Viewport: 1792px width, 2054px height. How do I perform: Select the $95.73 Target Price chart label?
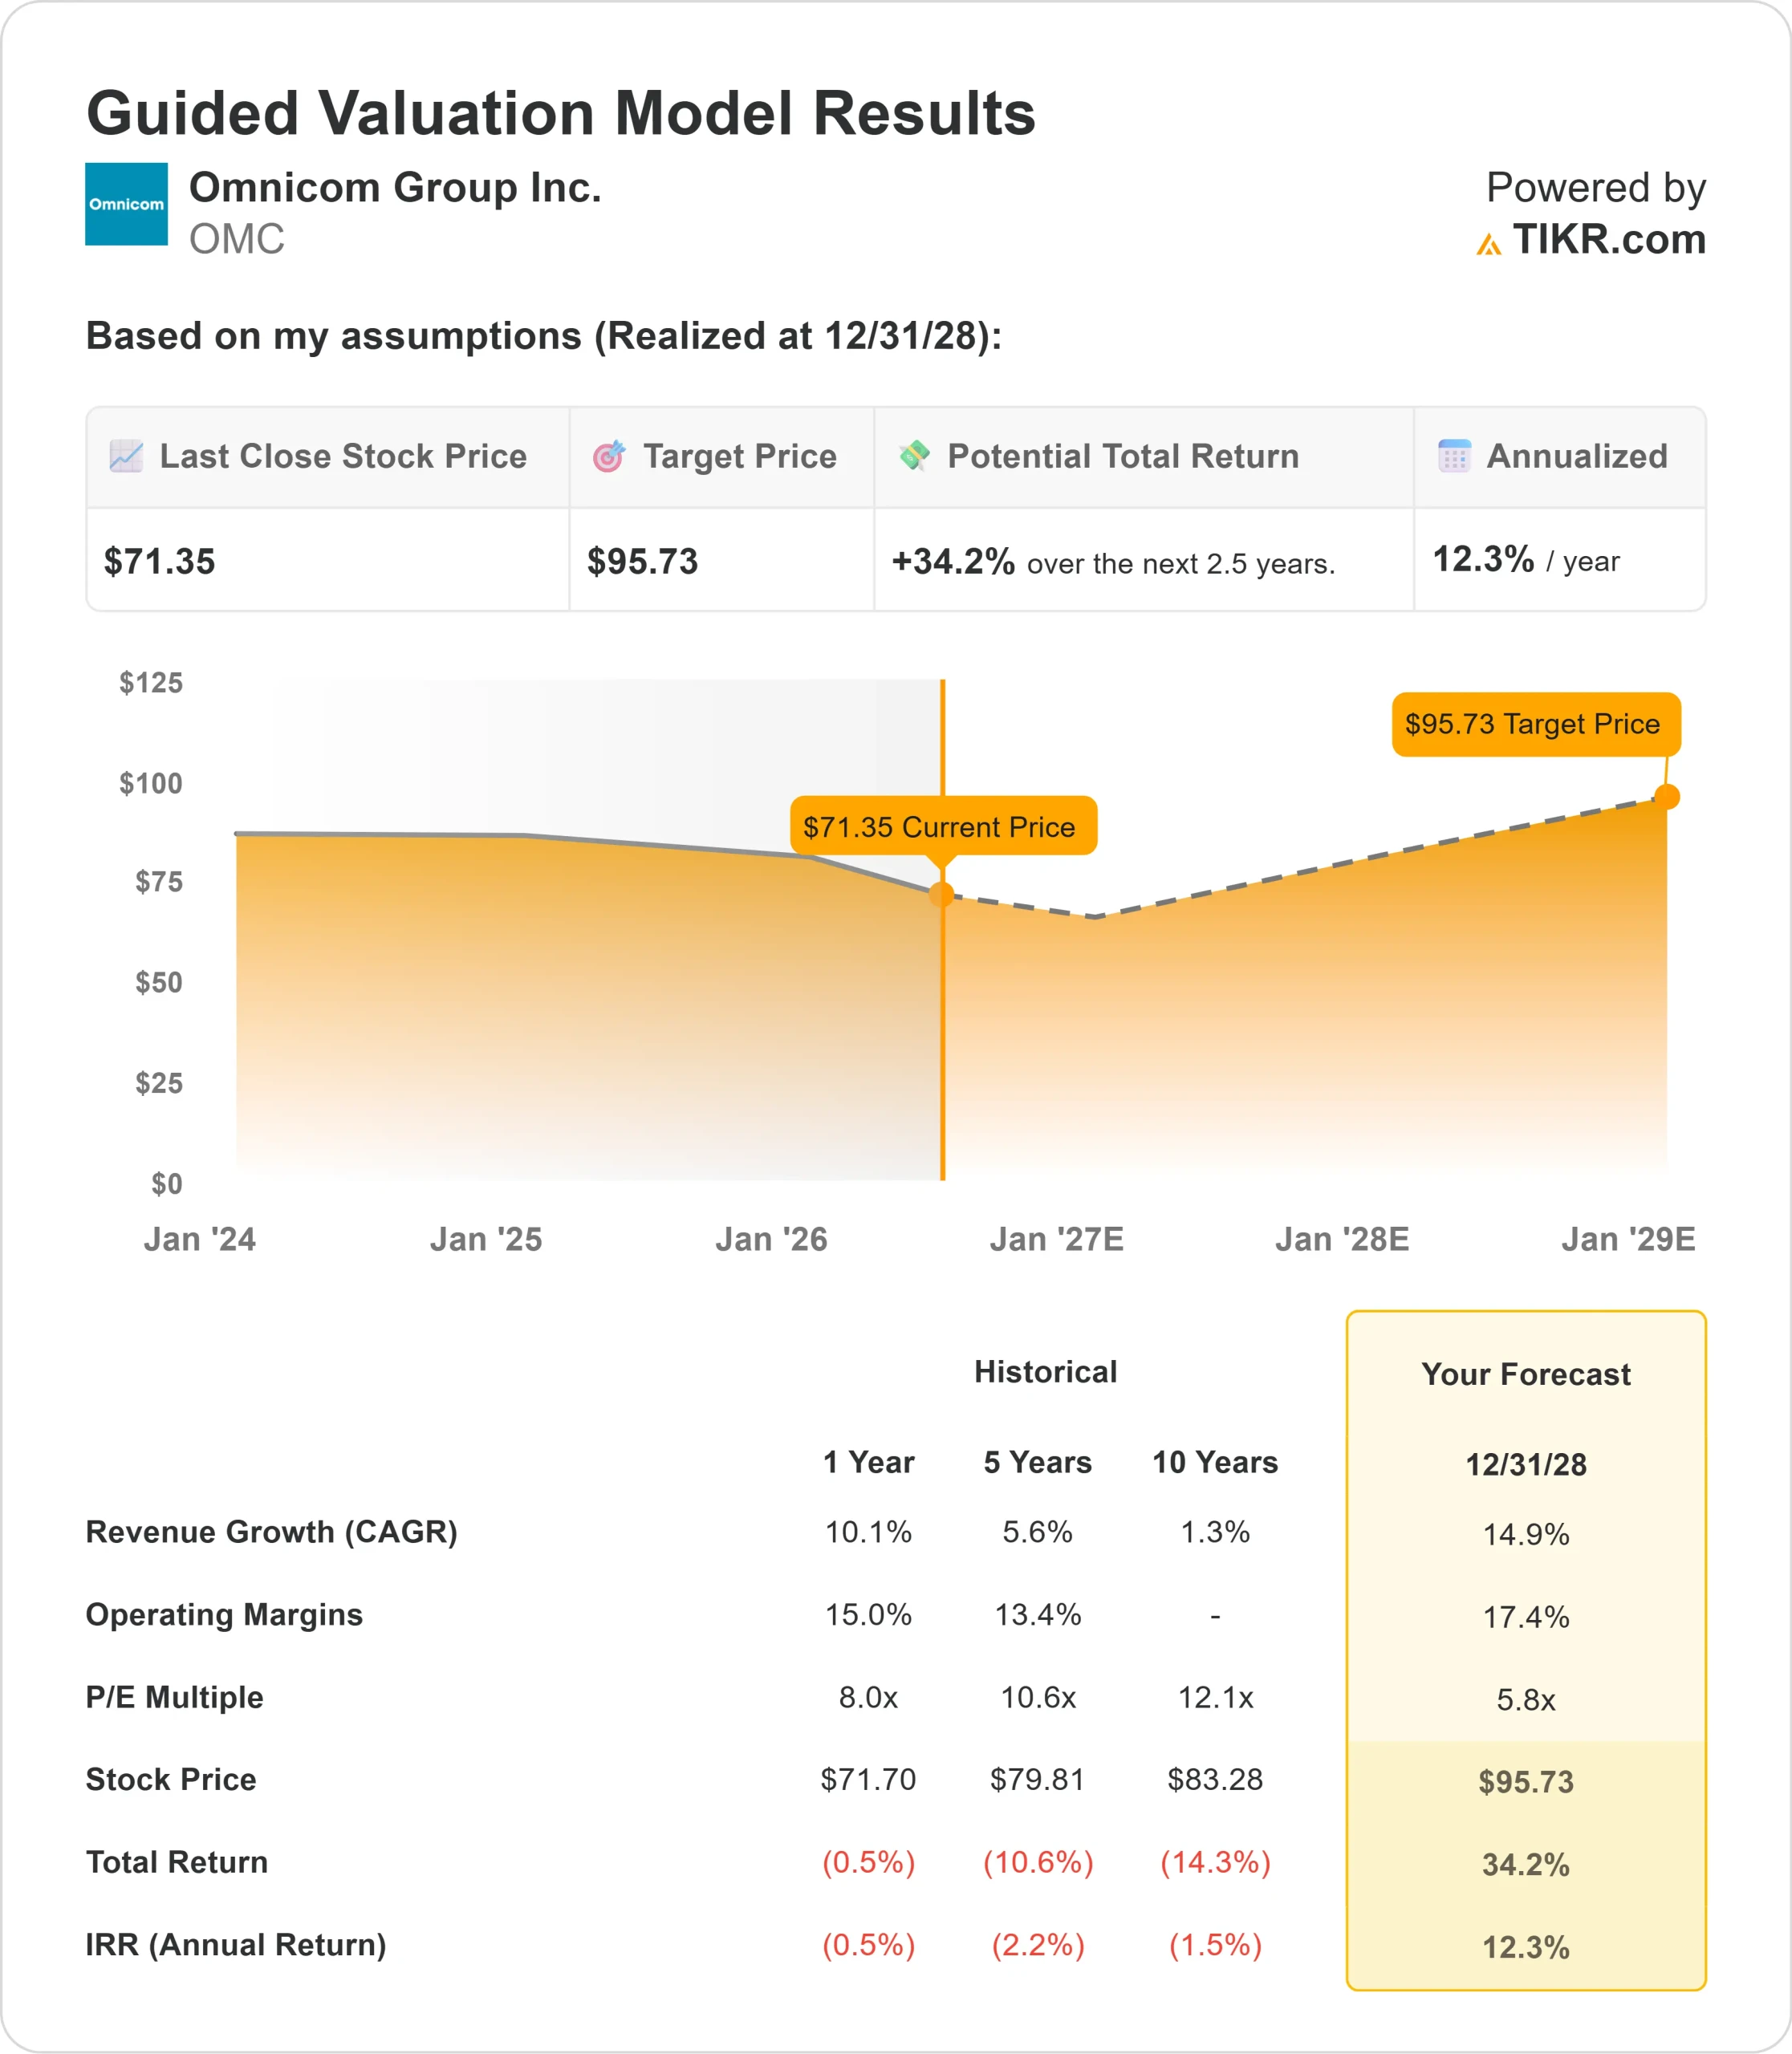(x=1536, y=724)
